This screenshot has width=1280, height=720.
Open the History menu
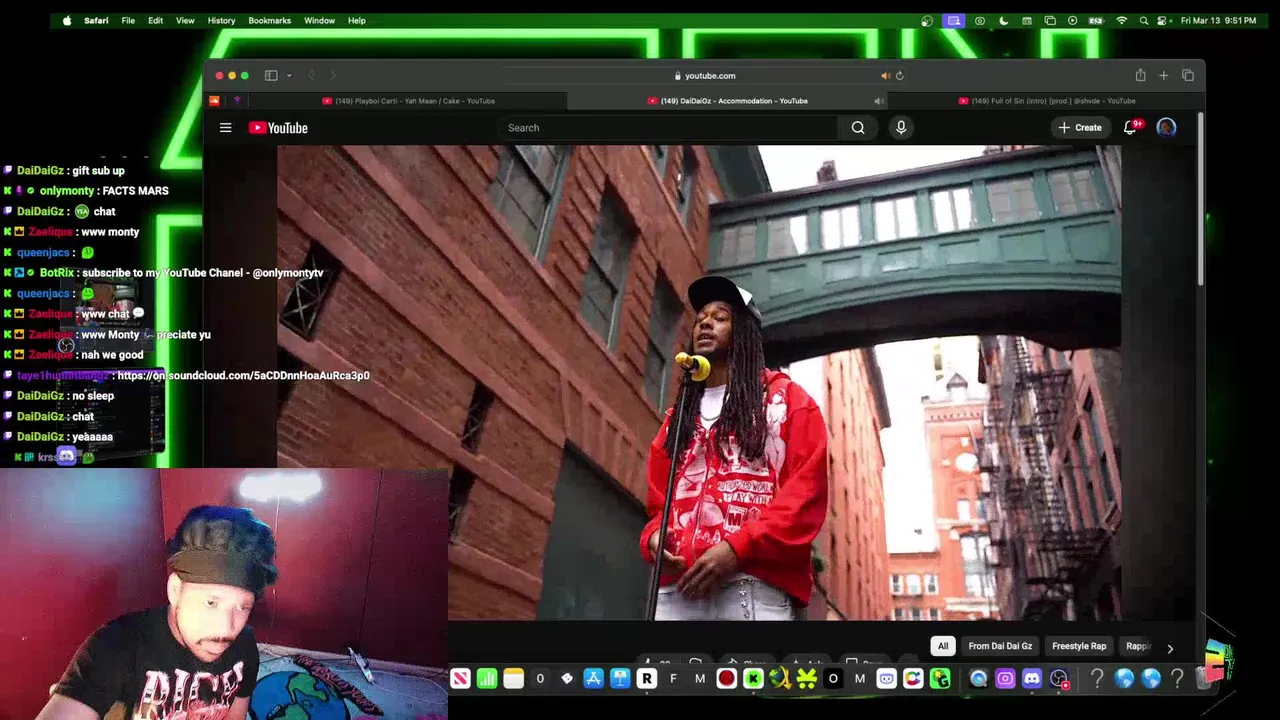[221, 20]
